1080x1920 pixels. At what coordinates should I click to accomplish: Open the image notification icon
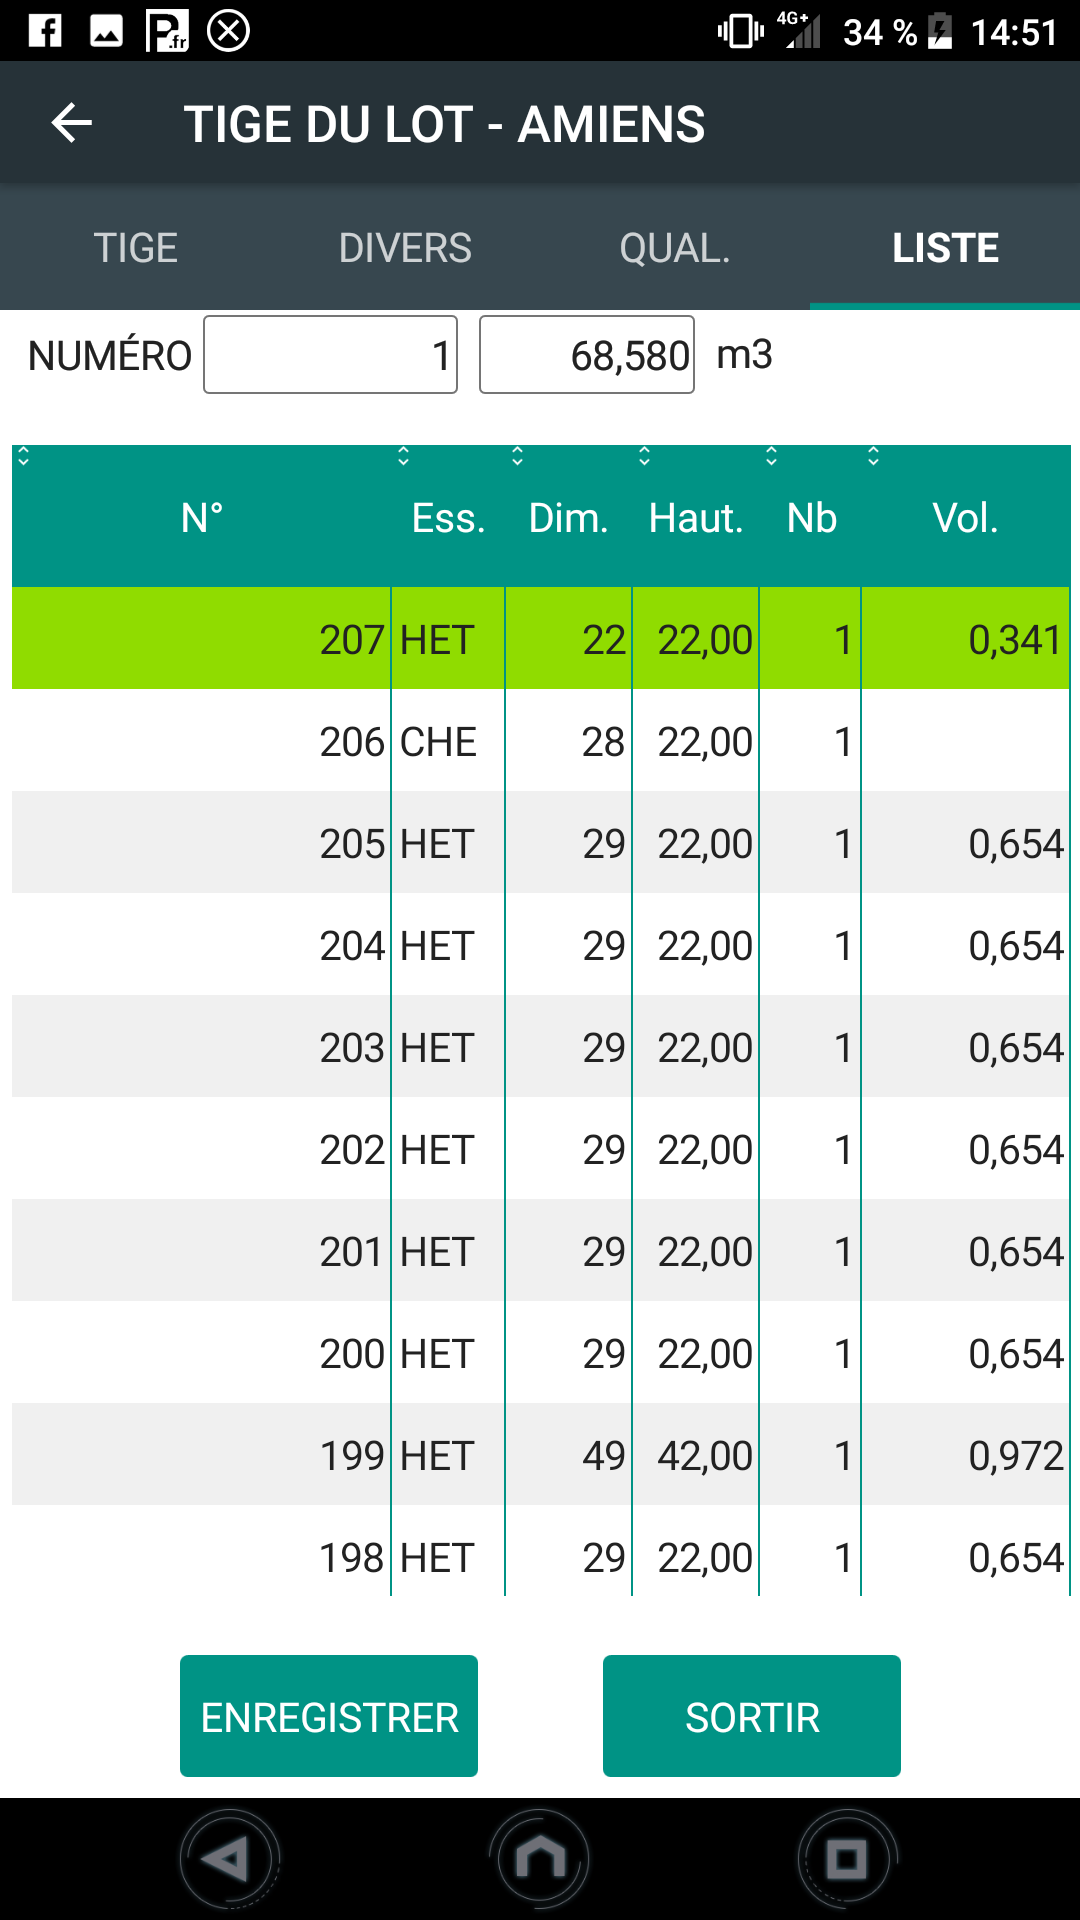(x=106, y=31)
